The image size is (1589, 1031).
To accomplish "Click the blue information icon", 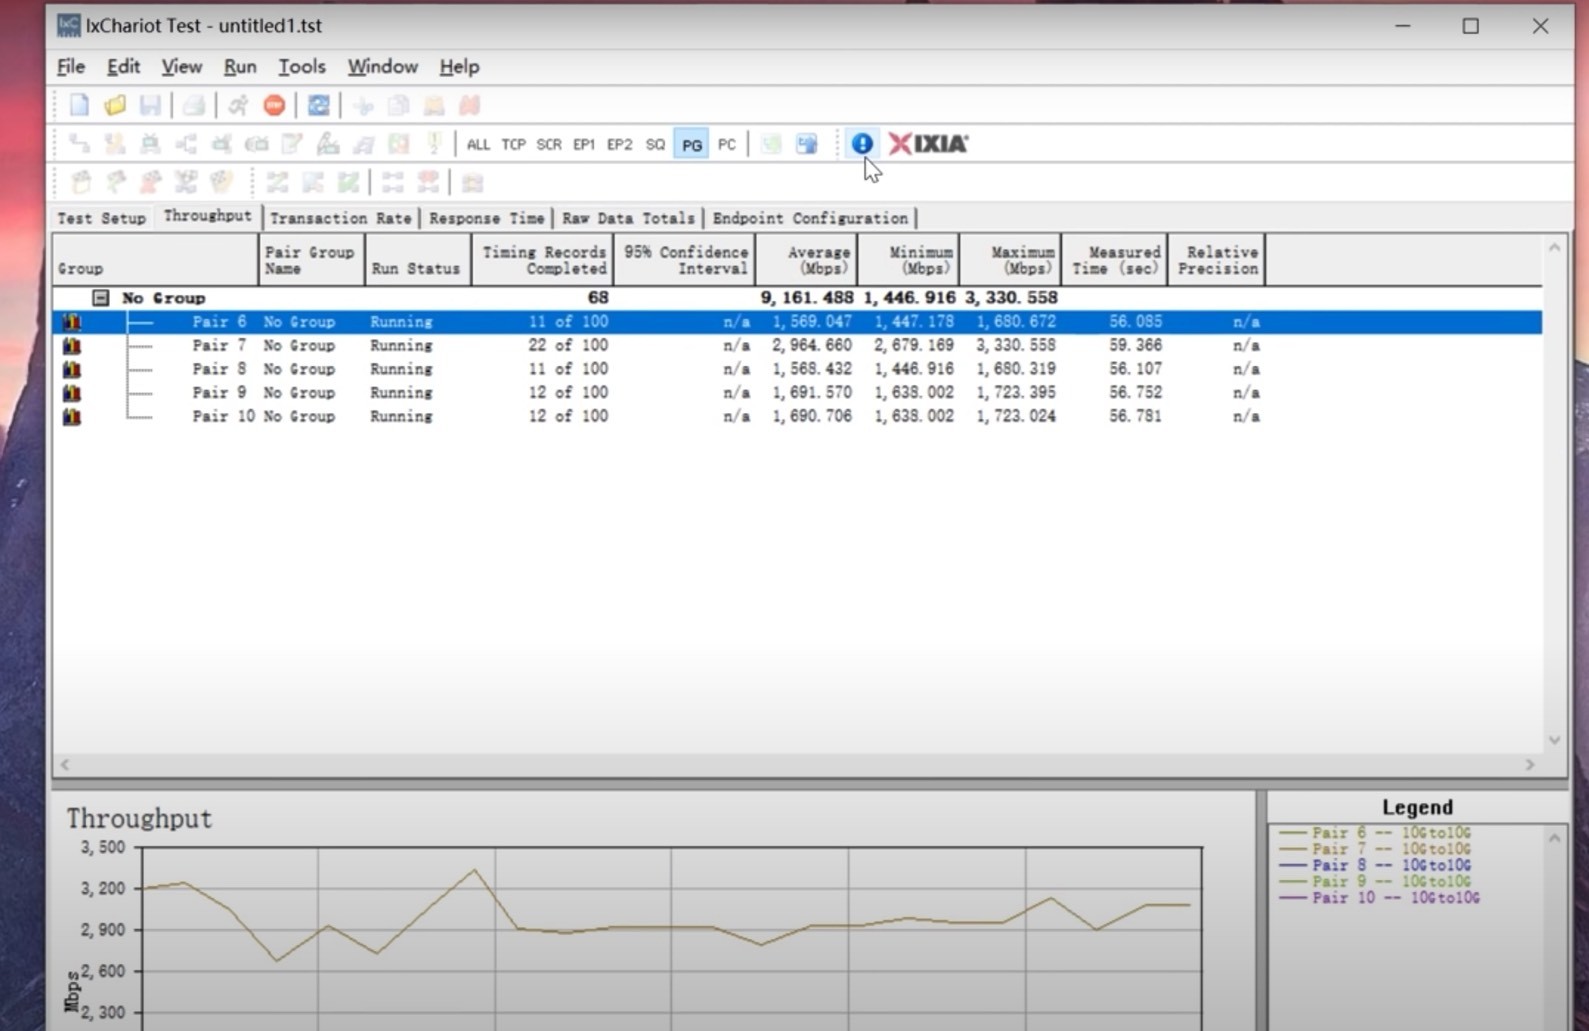I will pyautogui.click(x=861, y=144).
